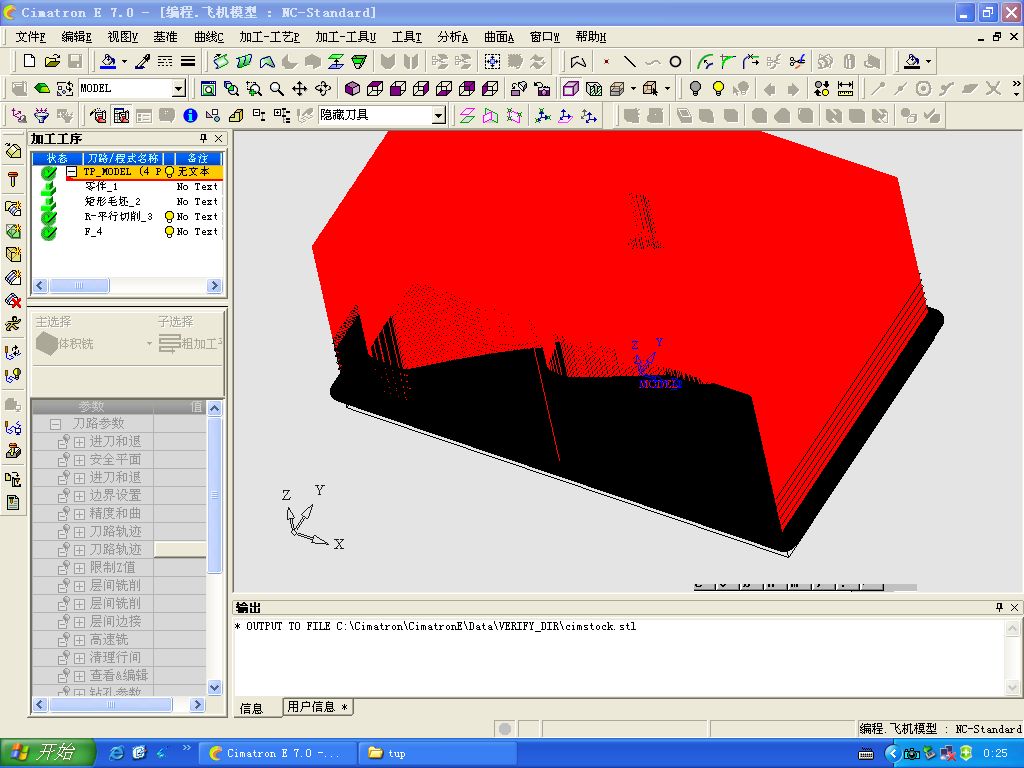
Task: Click the create UCS axes icon
Action: 543,116
